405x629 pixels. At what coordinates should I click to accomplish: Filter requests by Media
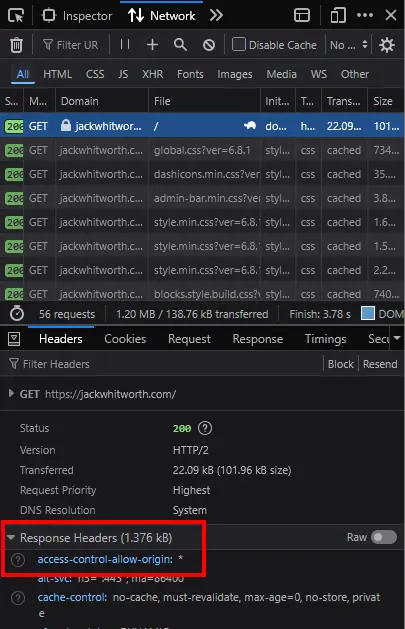281,74
